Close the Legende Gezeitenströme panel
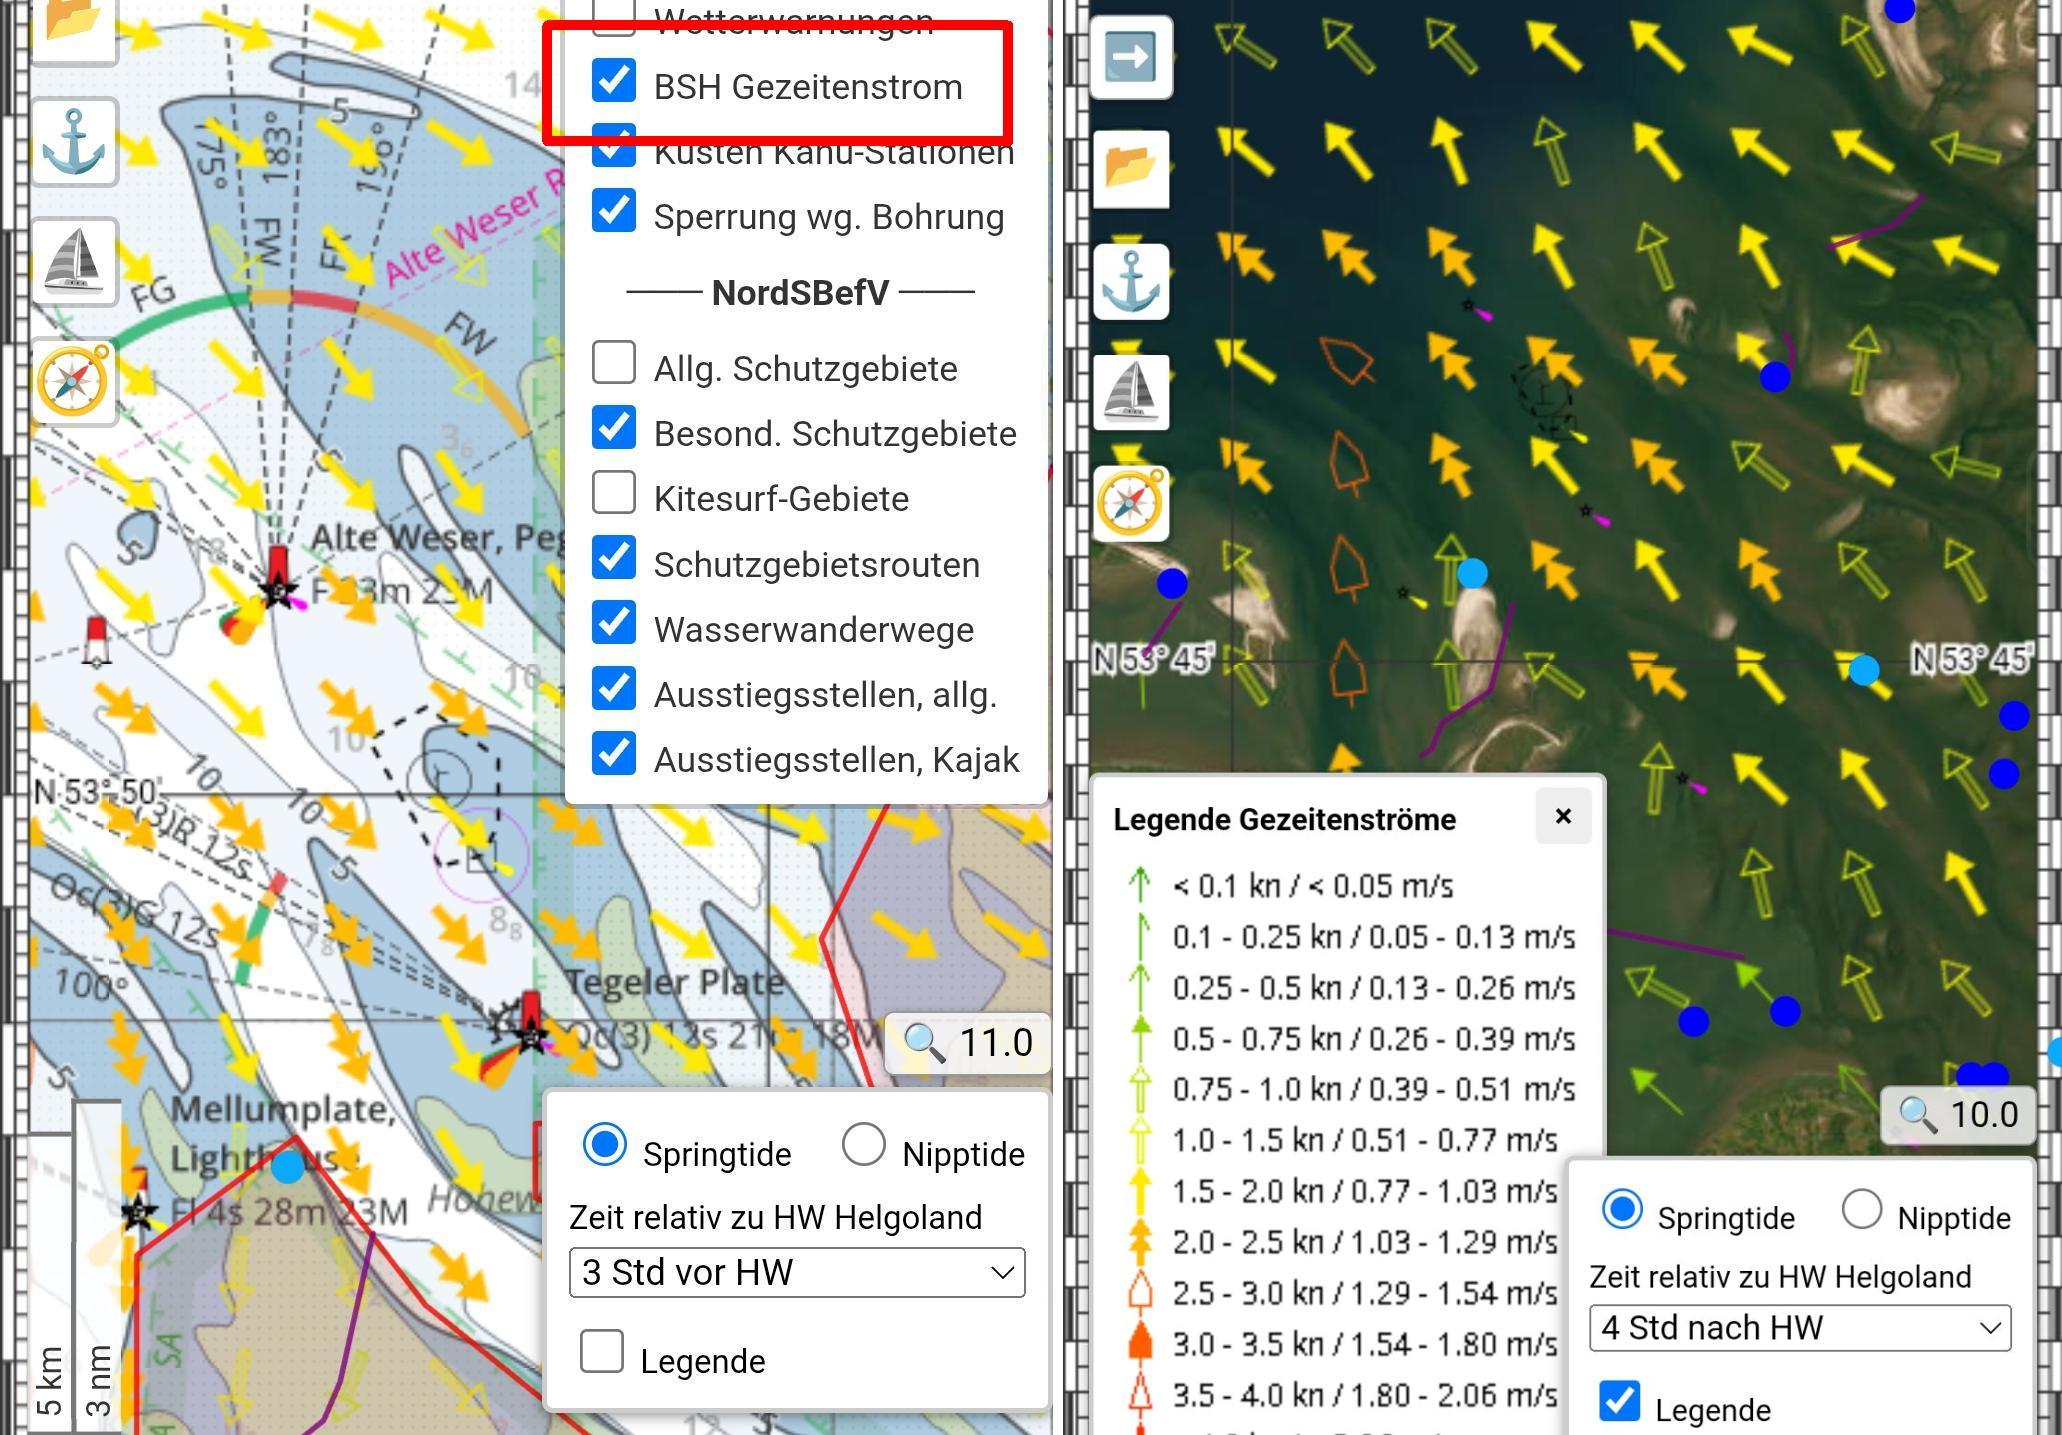2062x1435 pixels. 1563,817
